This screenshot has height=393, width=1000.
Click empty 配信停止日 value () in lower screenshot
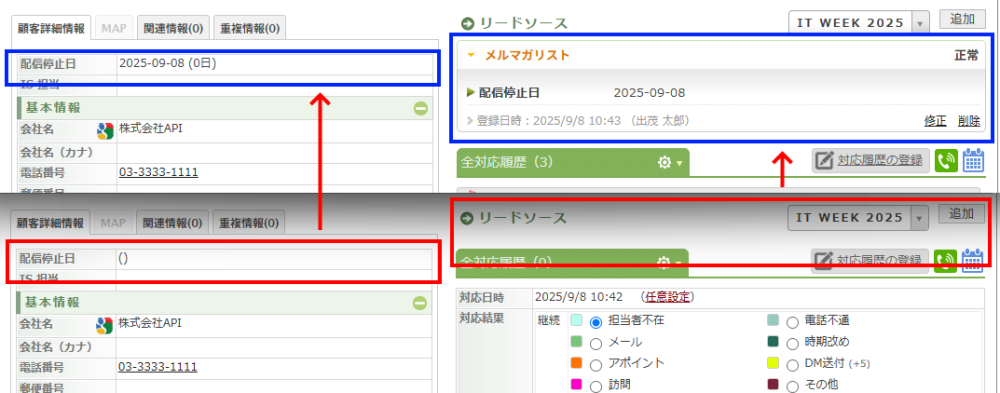274,258
